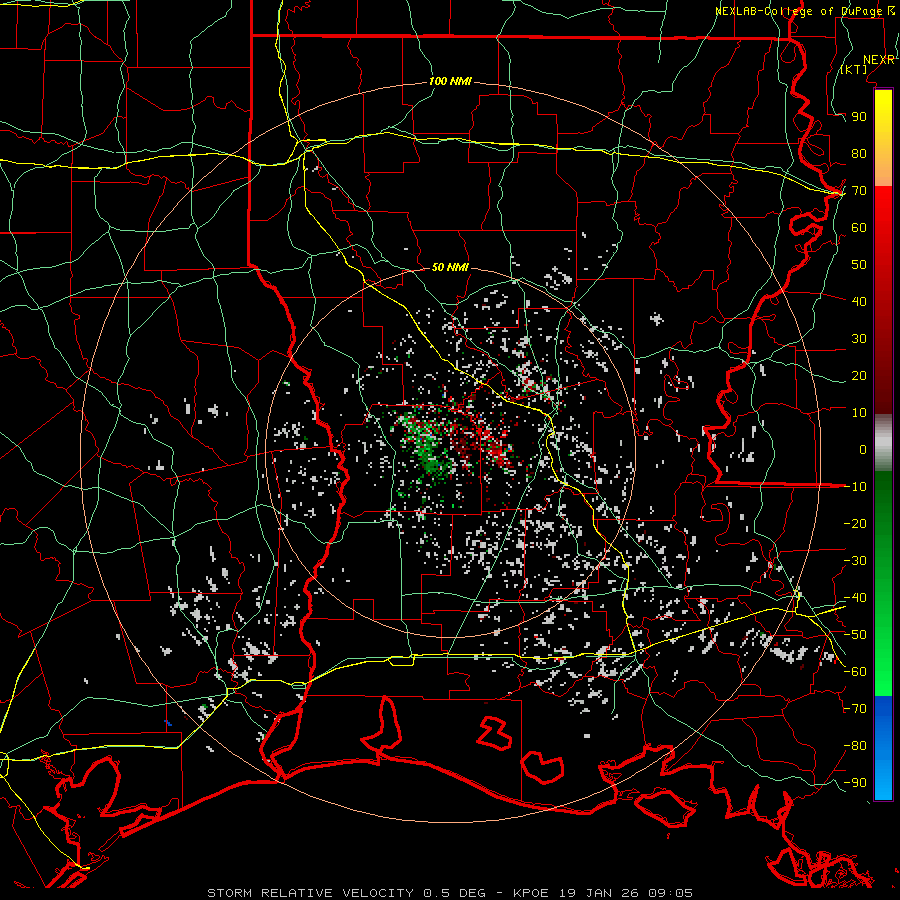Viewport: 900px width, 900px height.
Task: Click the '90' label on the velocity scale
Action: 859,117
